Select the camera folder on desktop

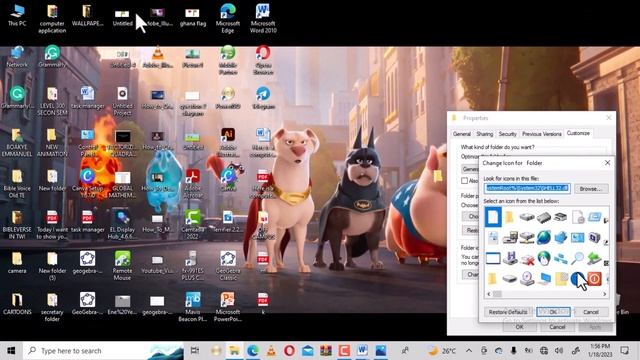point(17,263)
